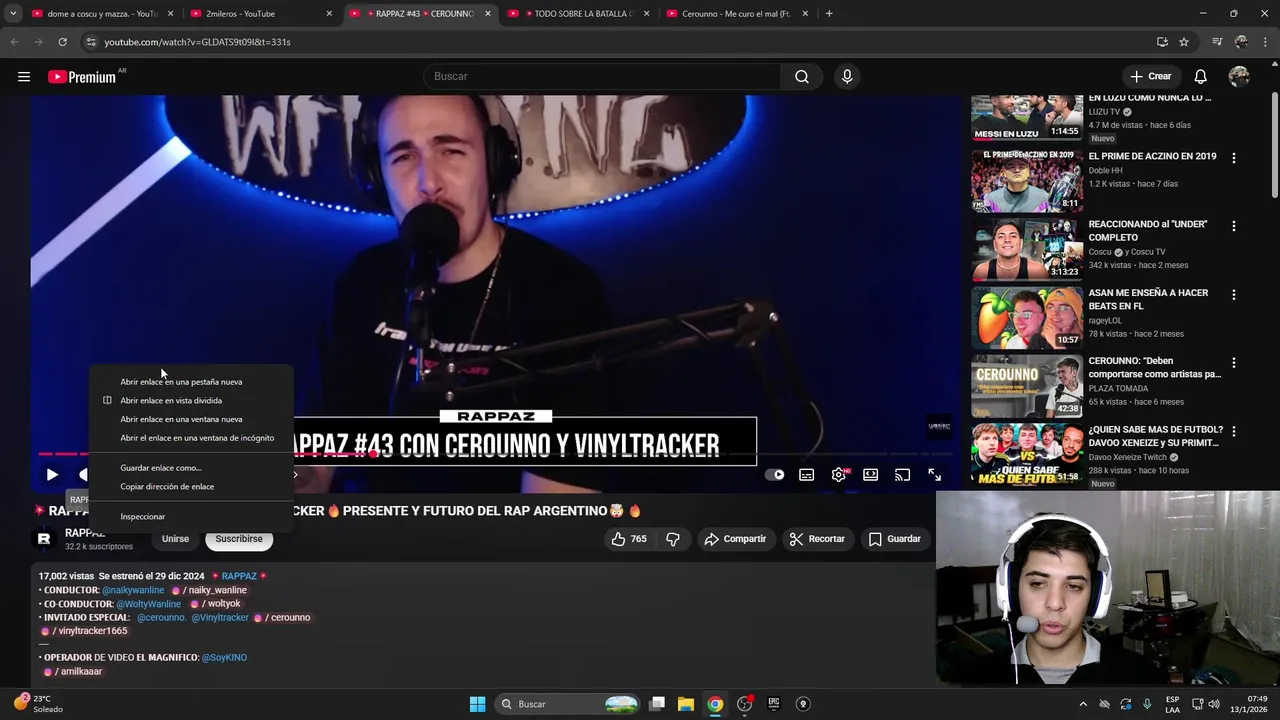Open File Explorer from taskbar
The image size is (1280, 720).
[686, 704]
